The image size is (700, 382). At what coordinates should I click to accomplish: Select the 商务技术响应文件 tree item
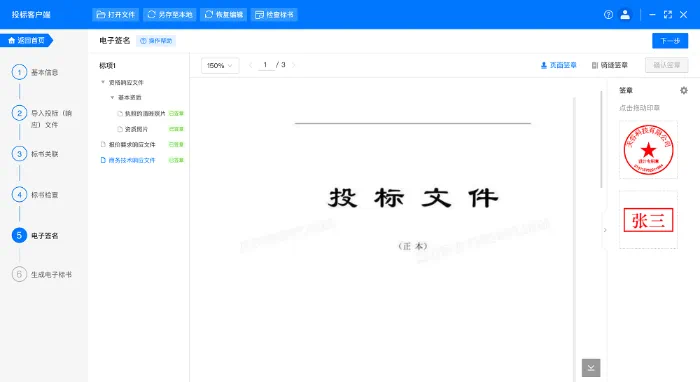click(x=128, y=160)
